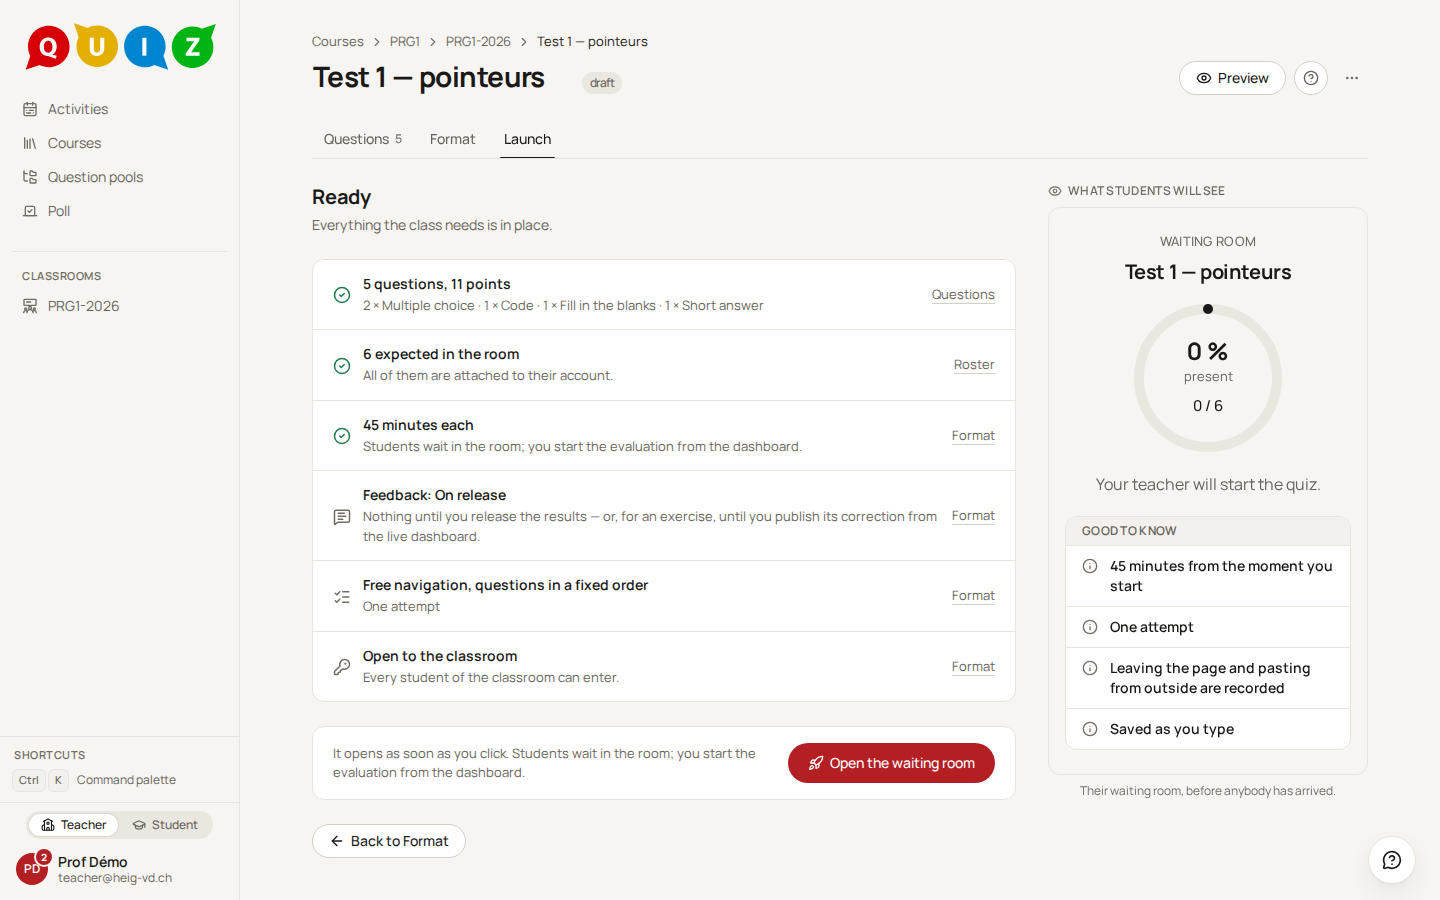This screenshot has height=900, width=1440.
Task: Click check icon beside 6 expected row
Action: 342,366
